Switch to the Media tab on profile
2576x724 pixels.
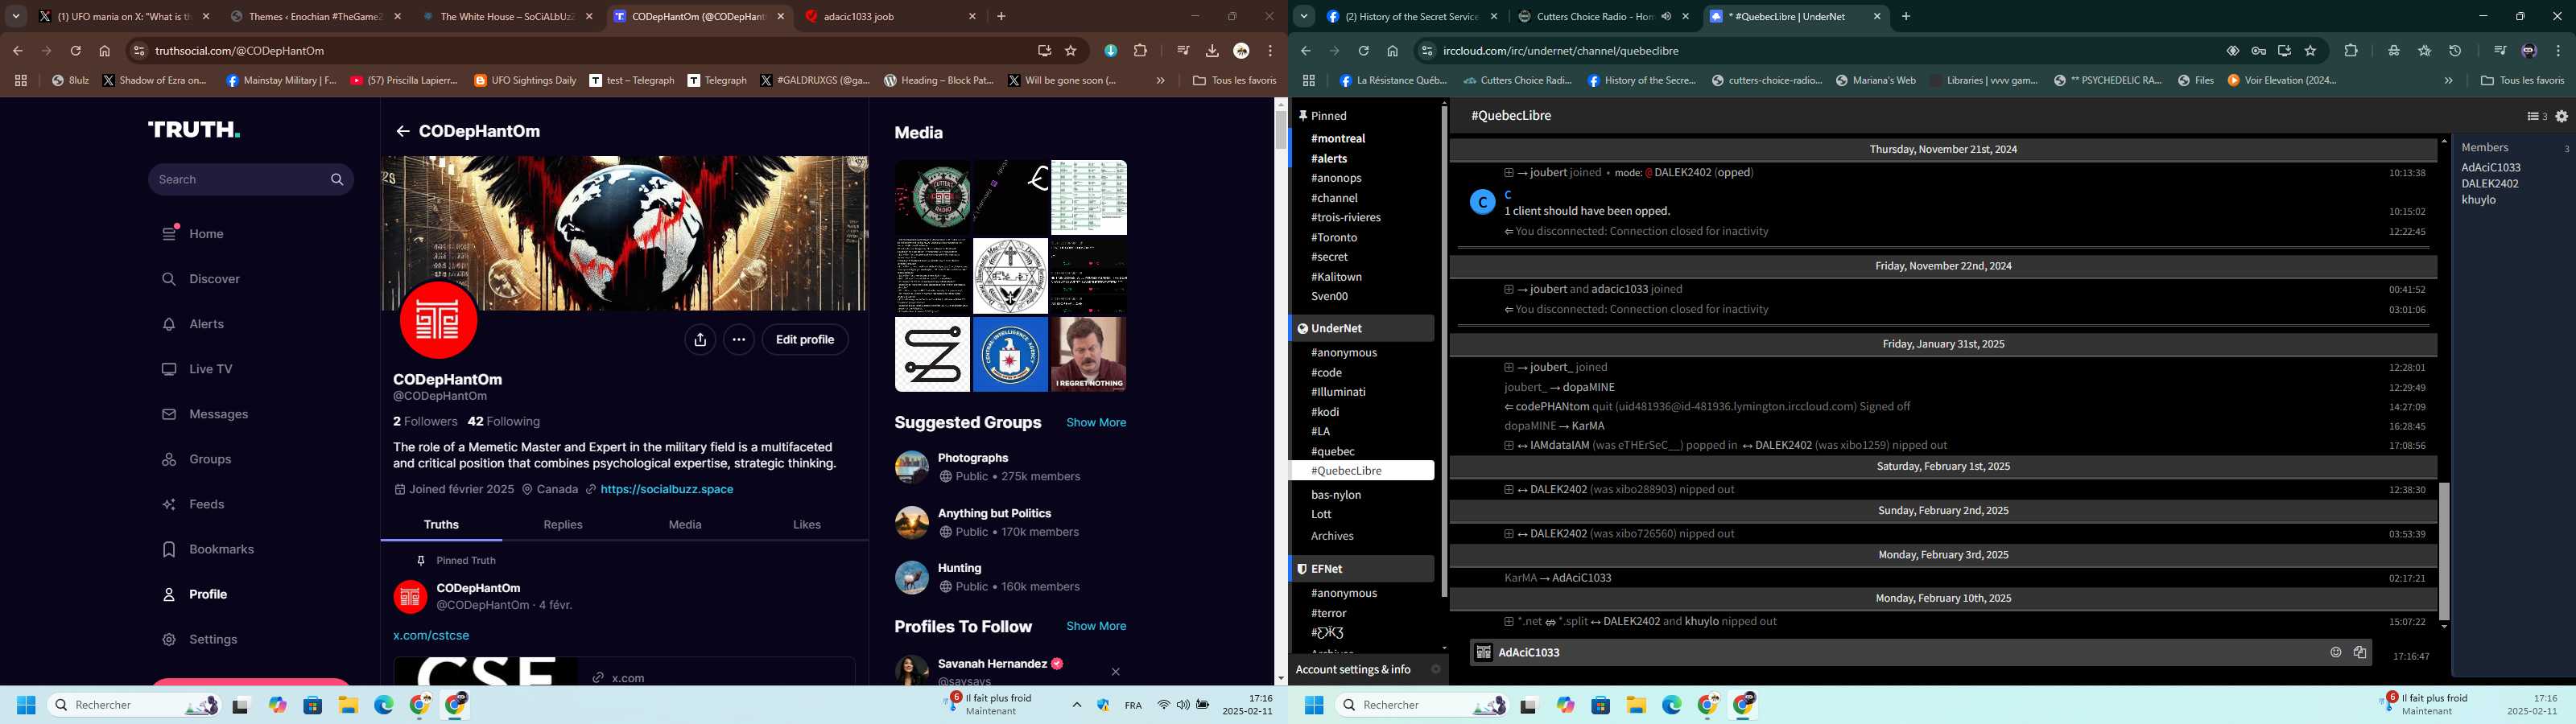point(685,525)
